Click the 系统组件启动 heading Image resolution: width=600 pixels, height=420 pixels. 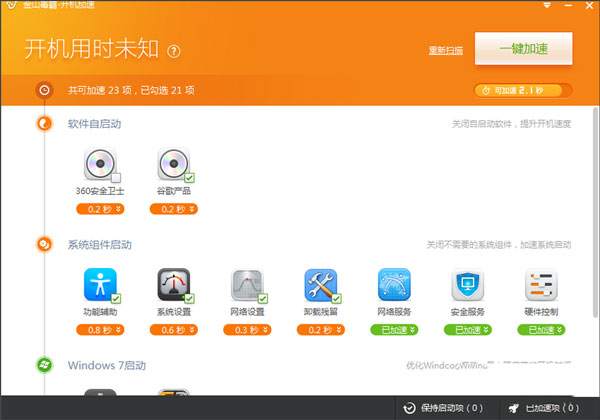[x=99, y=245]
